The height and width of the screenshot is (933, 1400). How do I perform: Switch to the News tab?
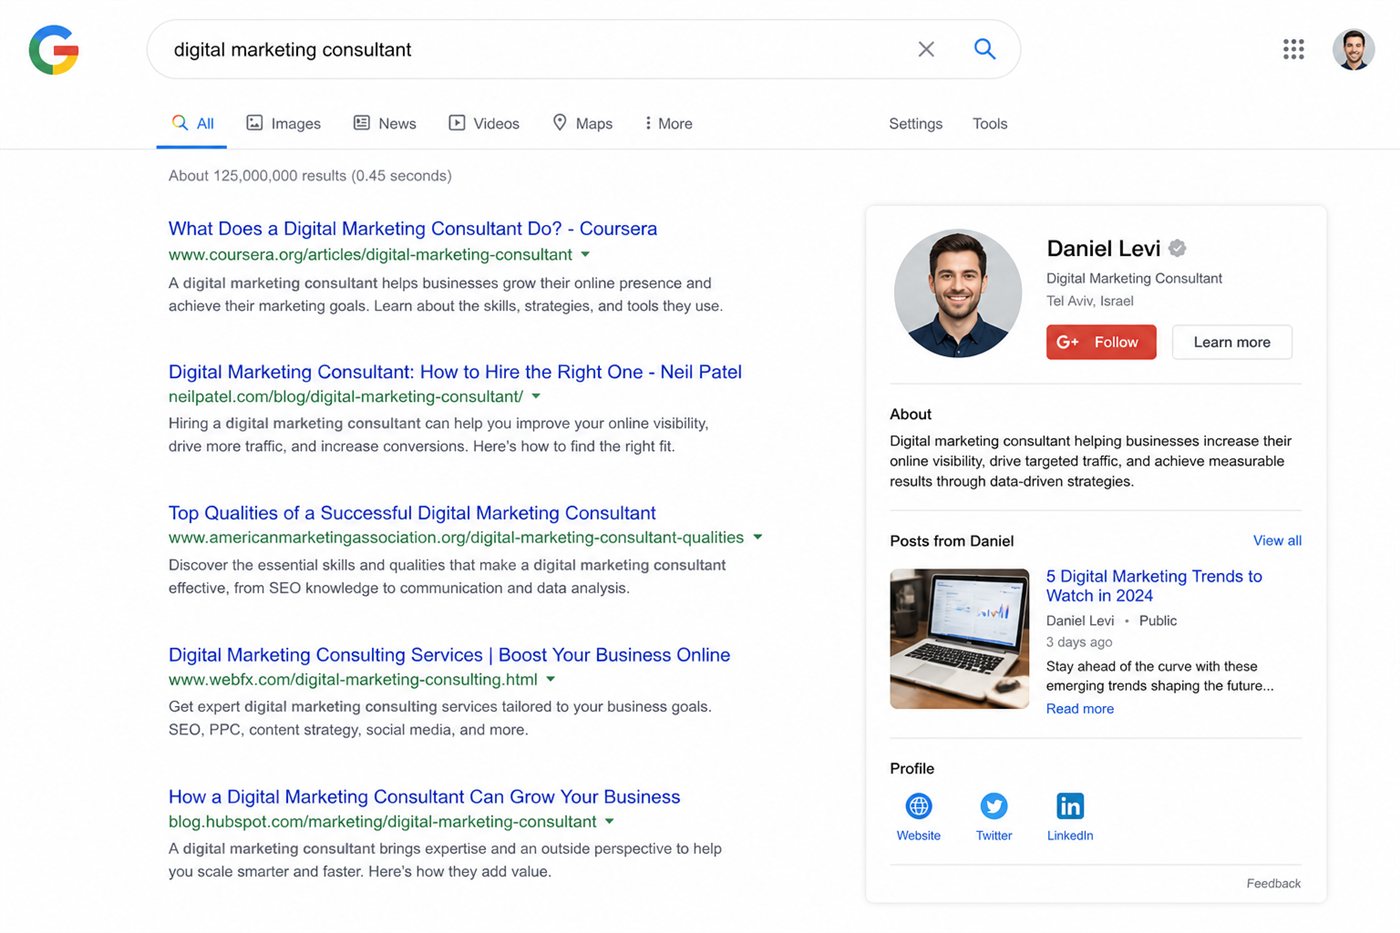tap(384, 123)
